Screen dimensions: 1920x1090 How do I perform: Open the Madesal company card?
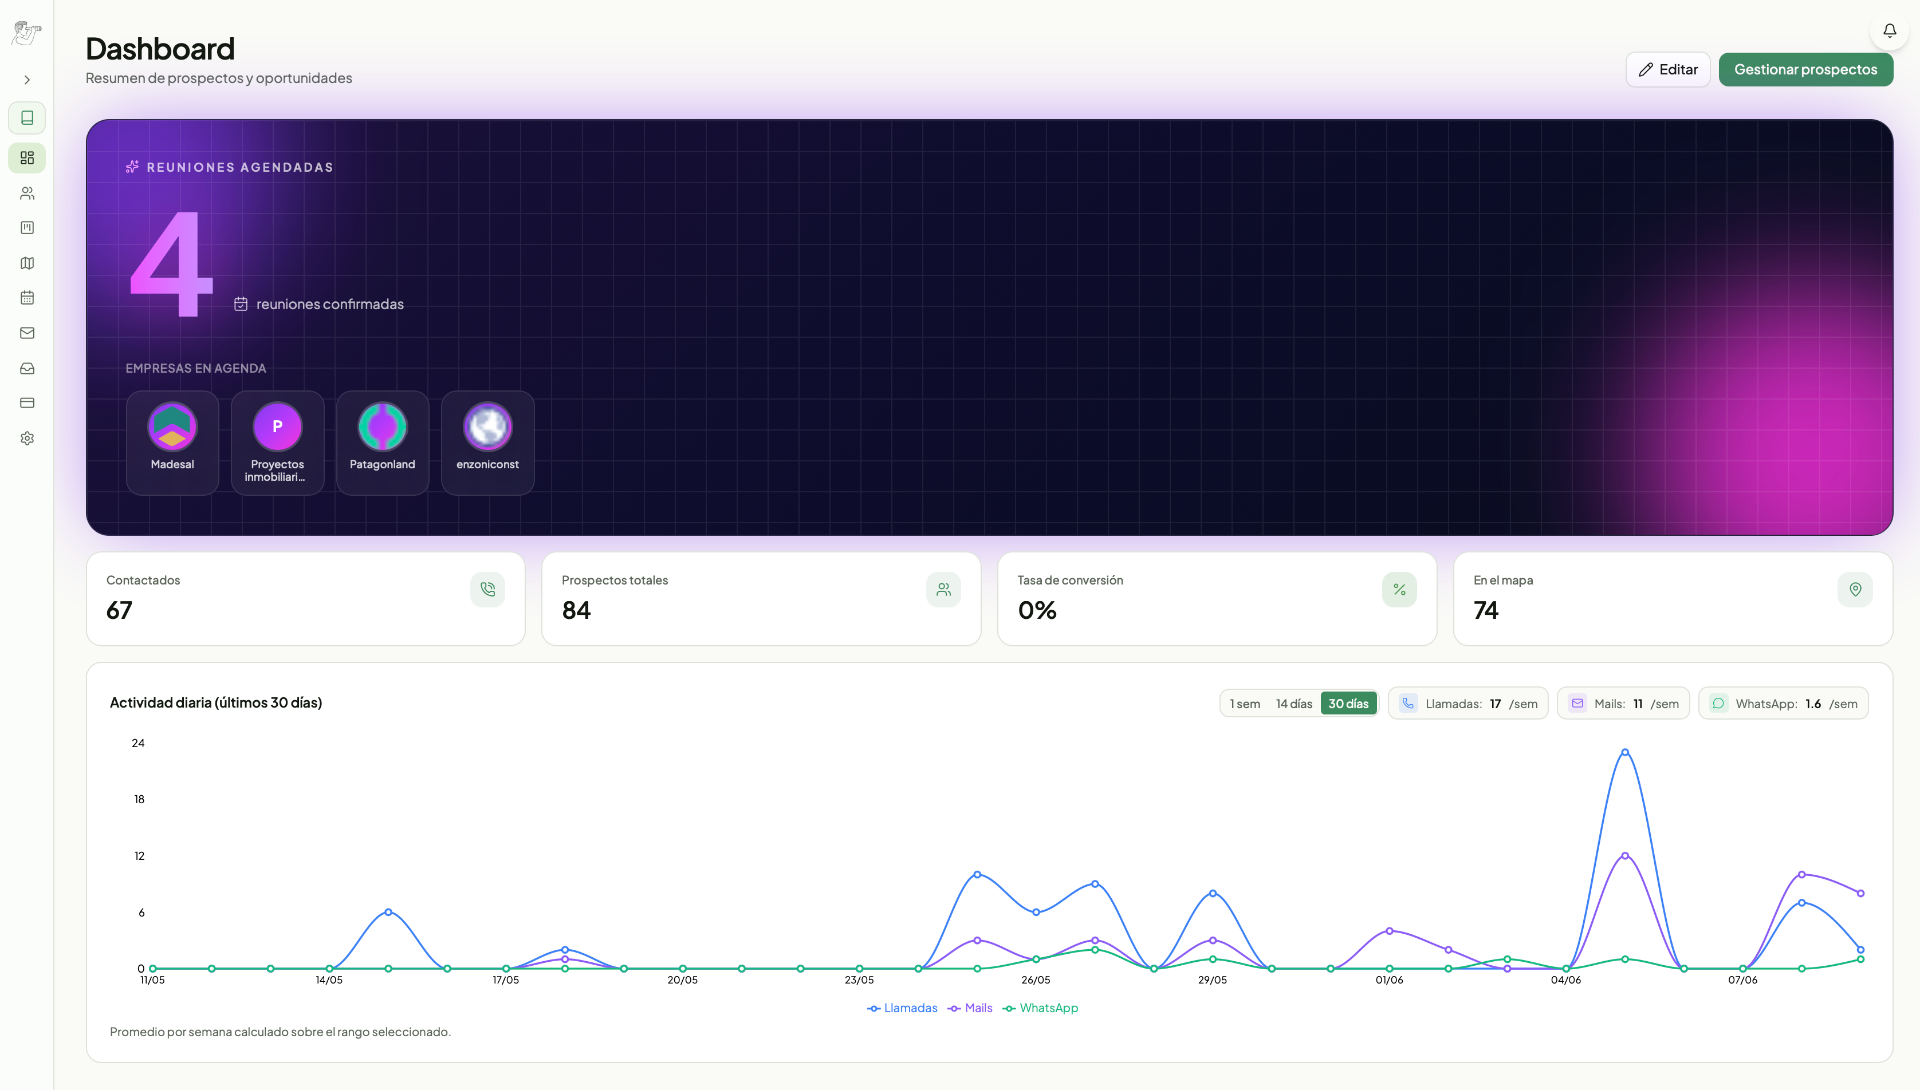coord(172,443)
